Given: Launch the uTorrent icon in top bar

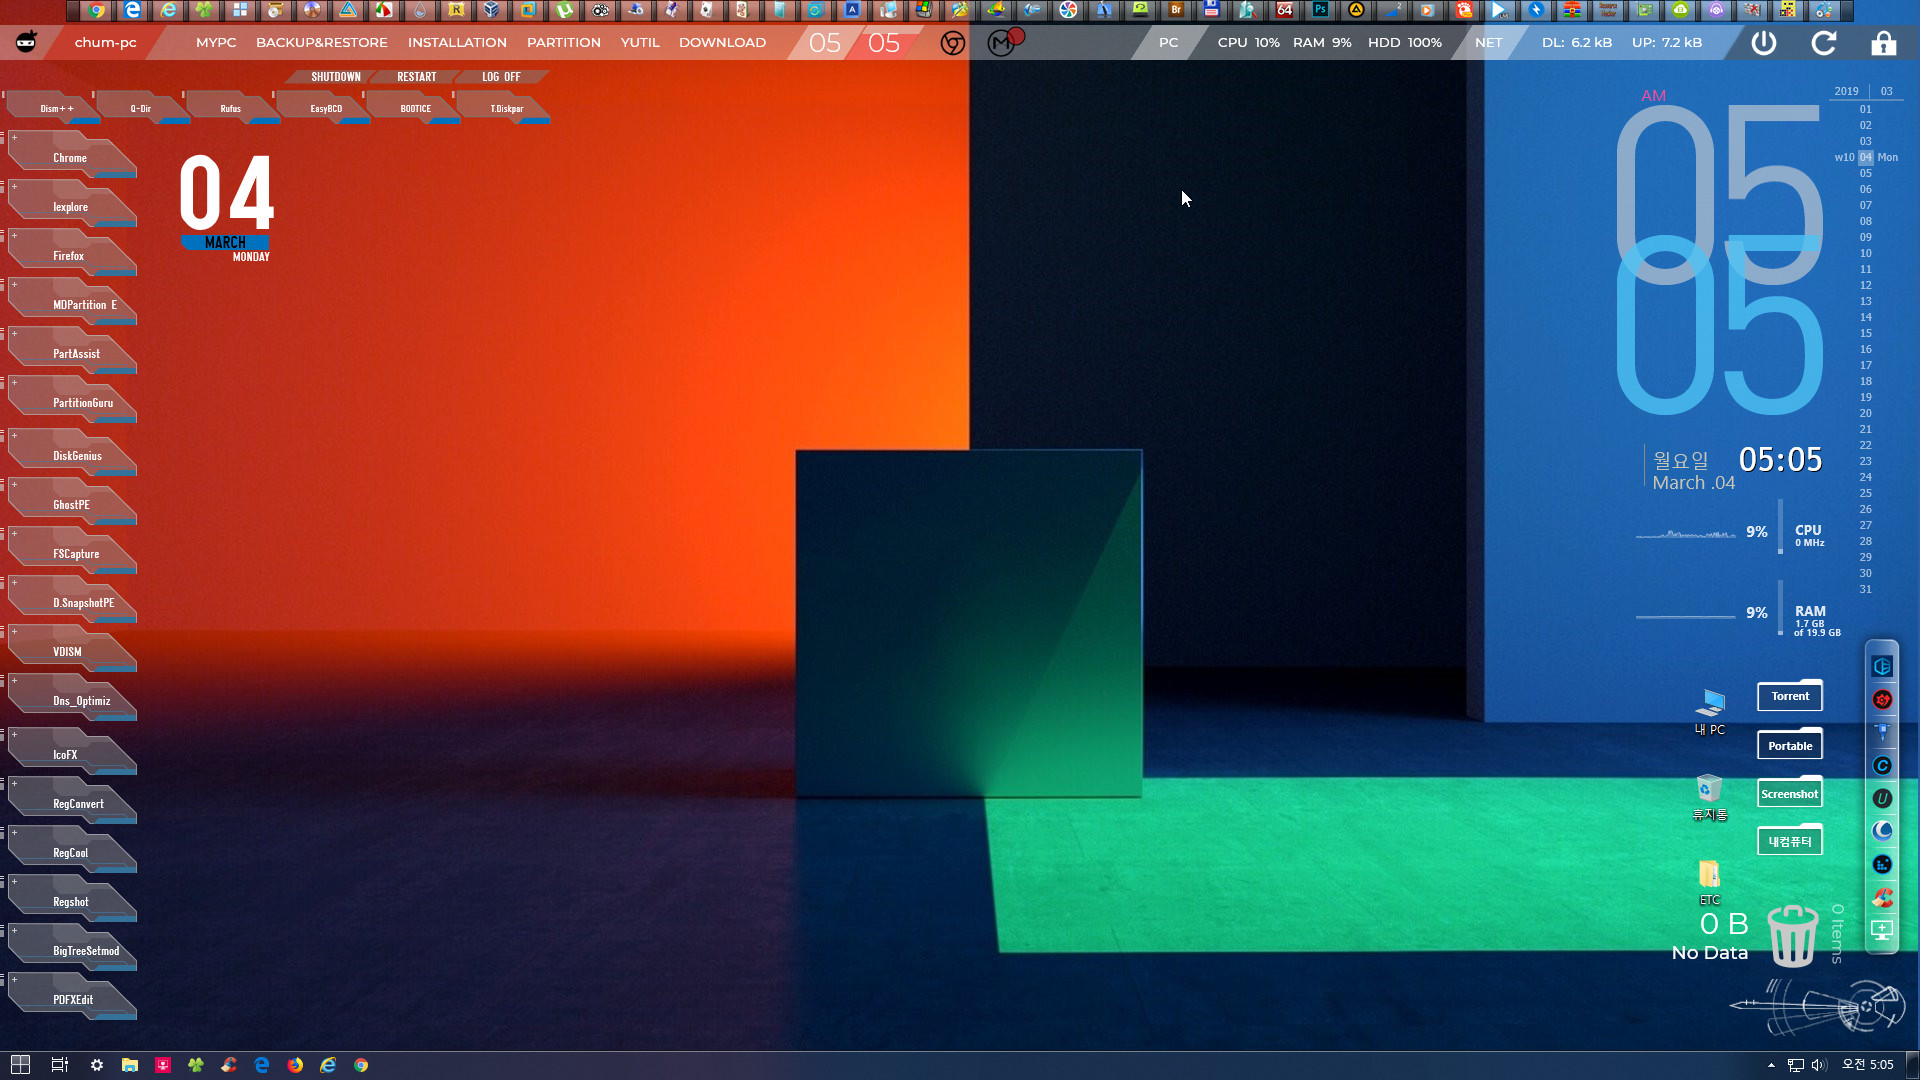Looking at the screenshot, I should tap(564, 11).
